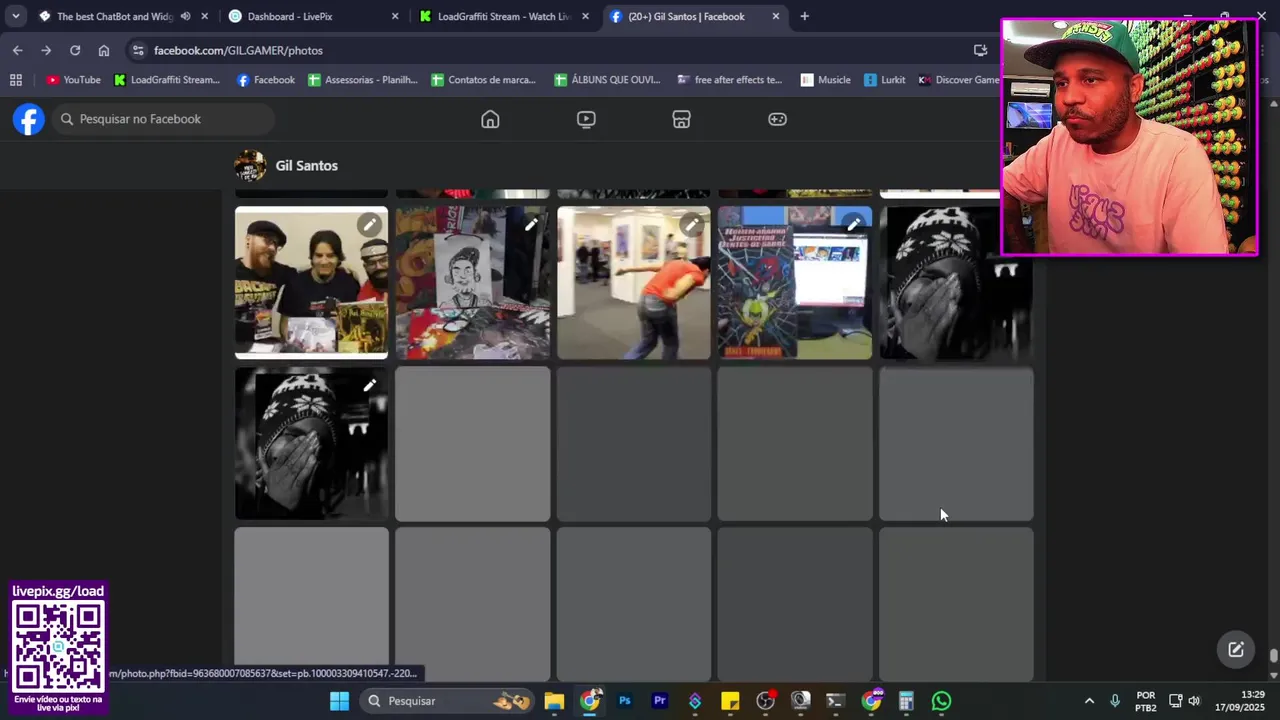Open the Spider-Man comic cover photo

pyautogui.click(x=794, y=283)
